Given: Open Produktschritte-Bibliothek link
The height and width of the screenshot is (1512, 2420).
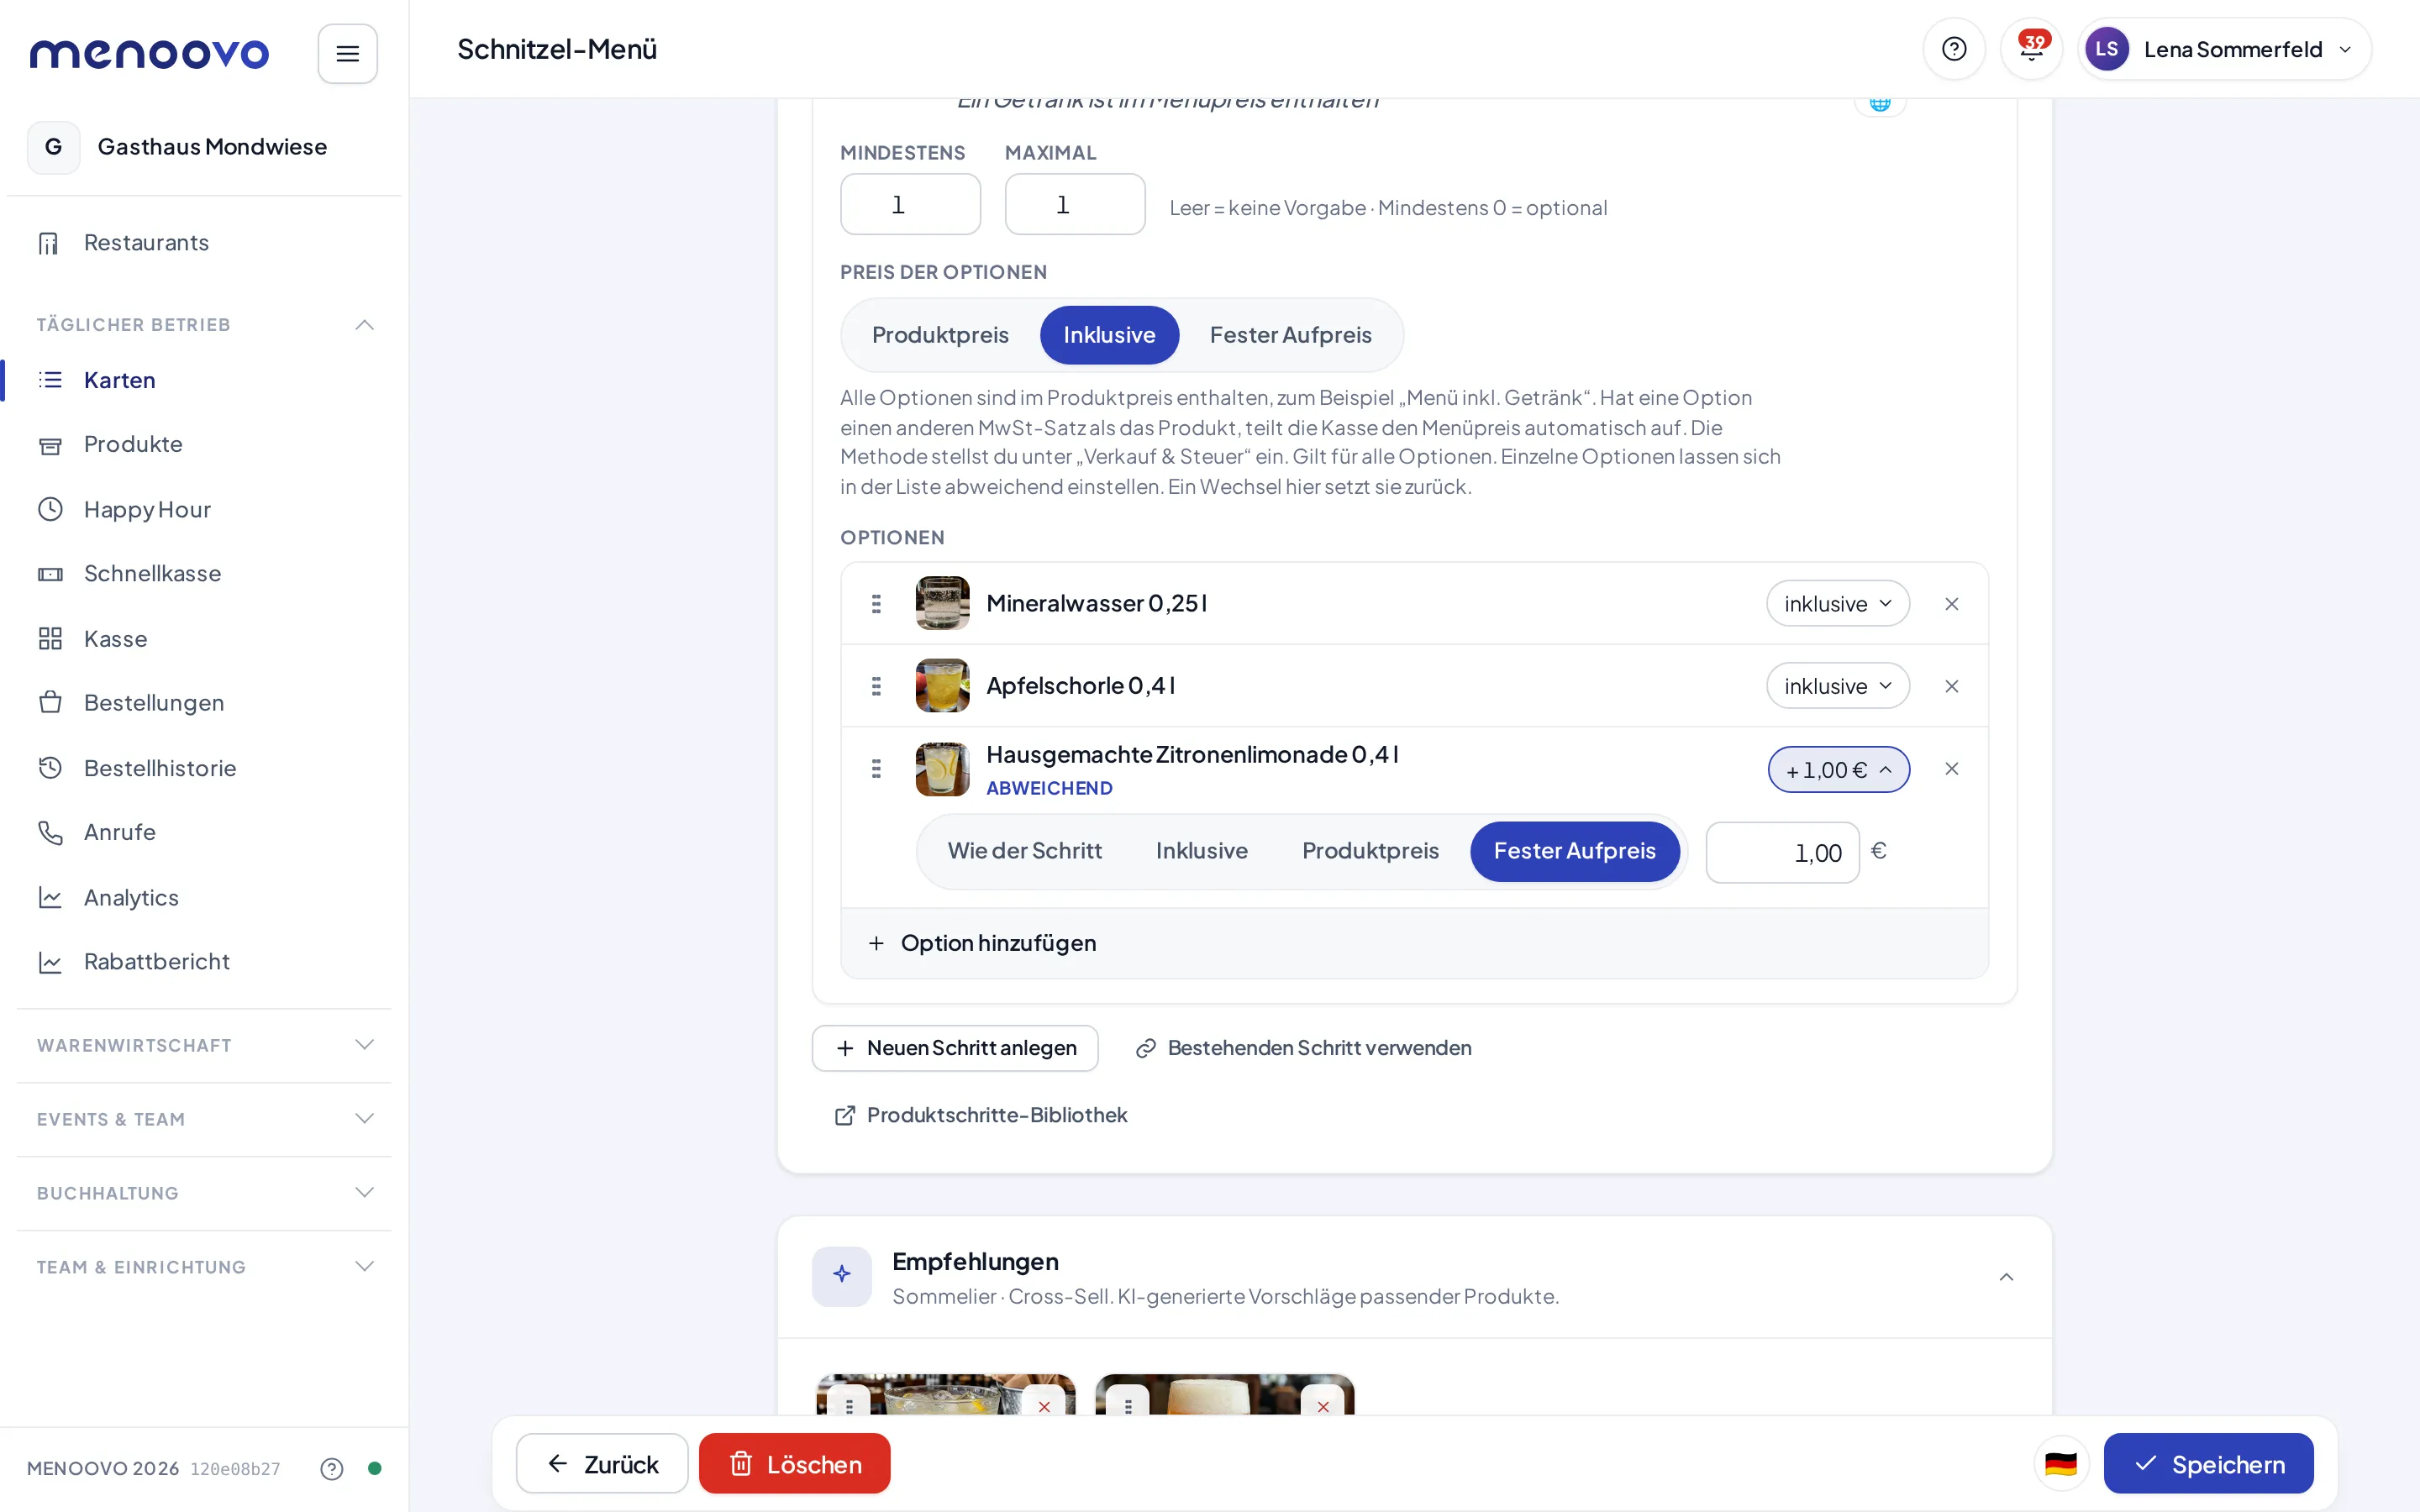Looking at the screenshot, I should (x=980, y=1115).
